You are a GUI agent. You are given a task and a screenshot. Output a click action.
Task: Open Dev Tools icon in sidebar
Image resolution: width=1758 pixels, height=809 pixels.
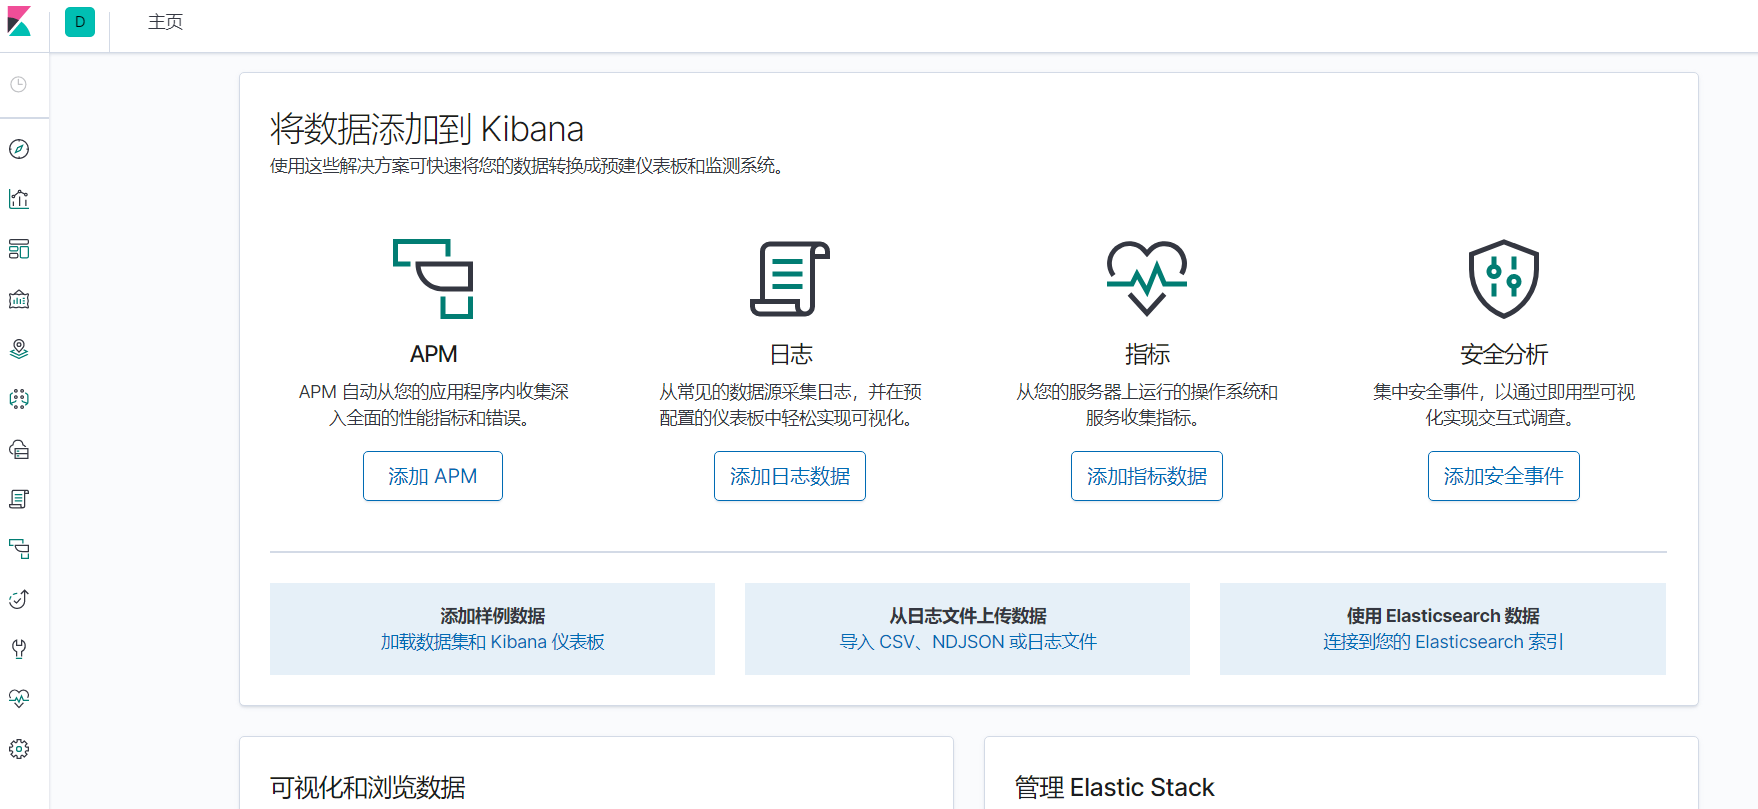19,649
